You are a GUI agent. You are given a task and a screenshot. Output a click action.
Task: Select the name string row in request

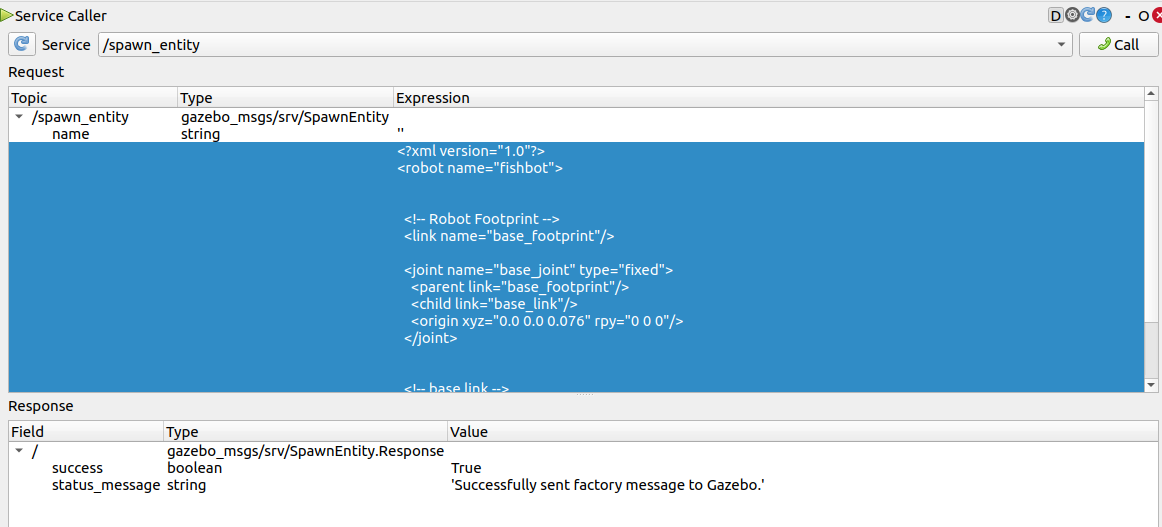point(70,134)
